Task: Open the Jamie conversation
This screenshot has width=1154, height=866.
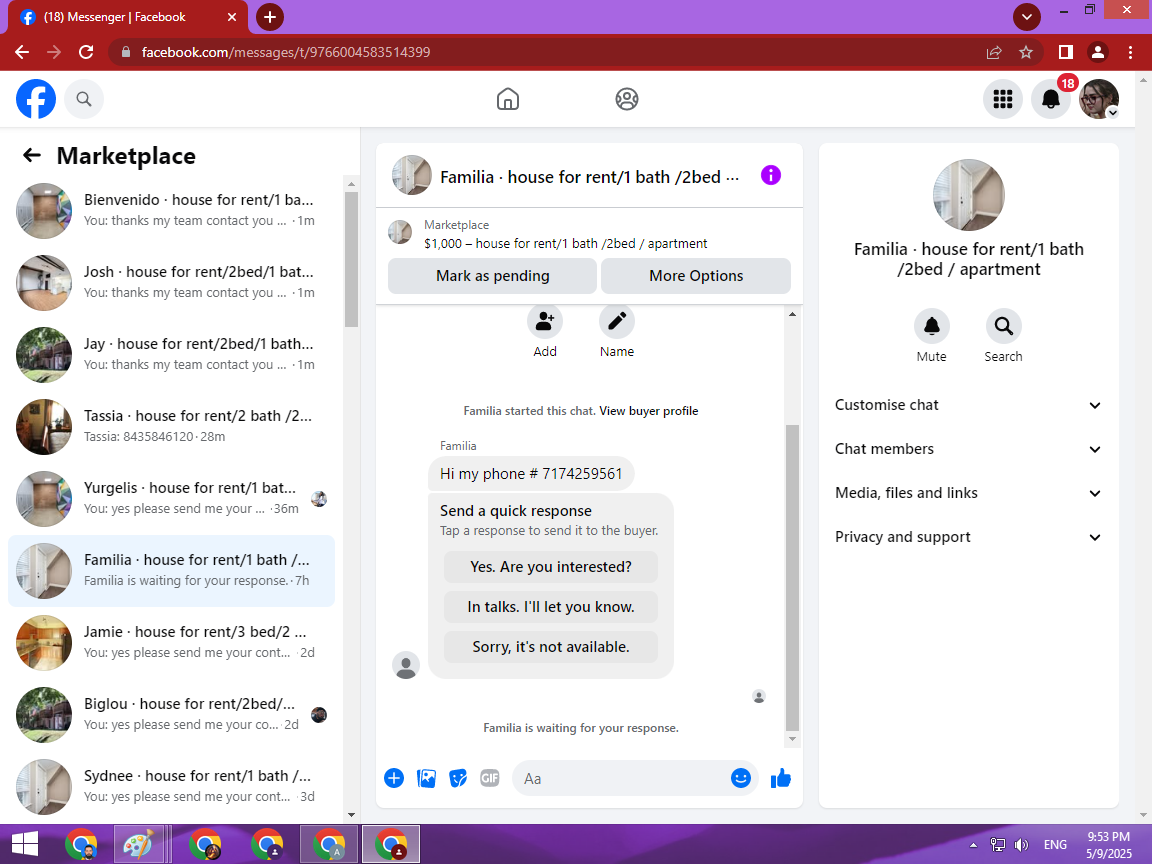Action: (x=171, y=643)
